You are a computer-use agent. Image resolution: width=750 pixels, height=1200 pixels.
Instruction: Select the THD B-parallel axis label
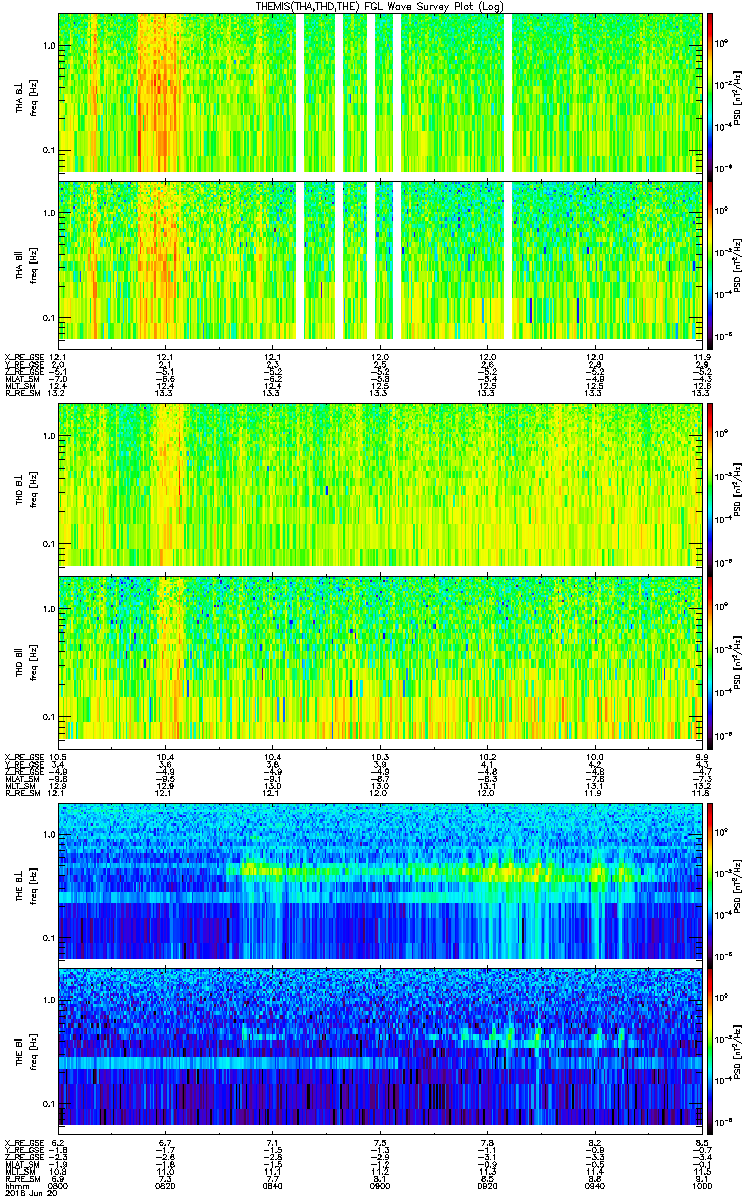(20, 664)
